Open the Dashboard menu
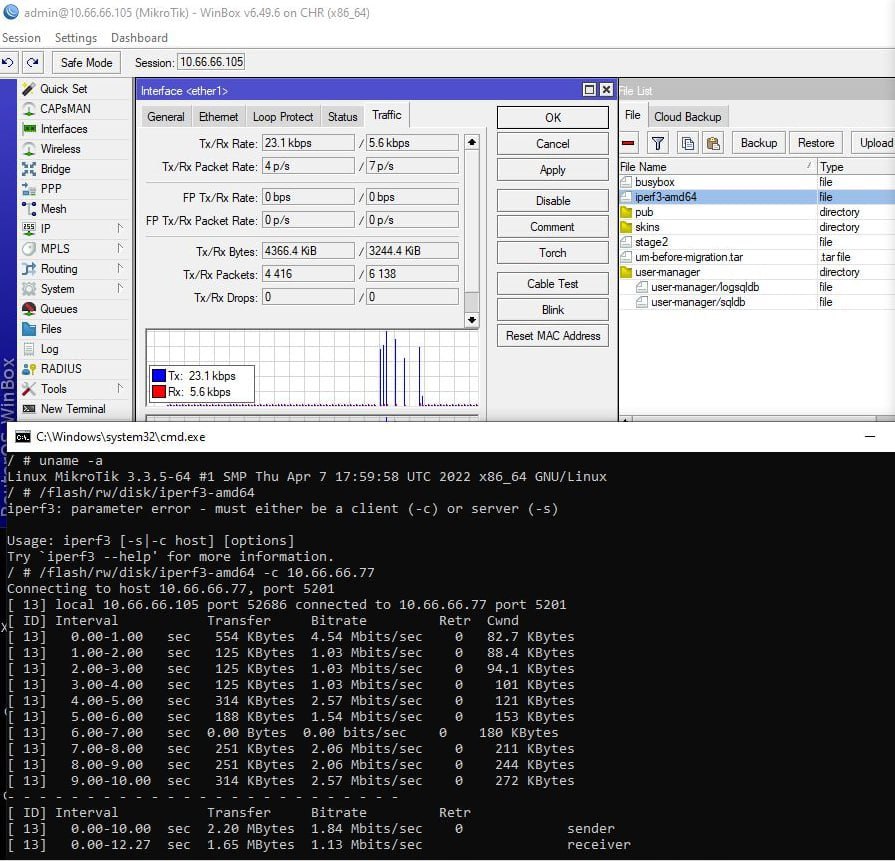 [139, 38]
